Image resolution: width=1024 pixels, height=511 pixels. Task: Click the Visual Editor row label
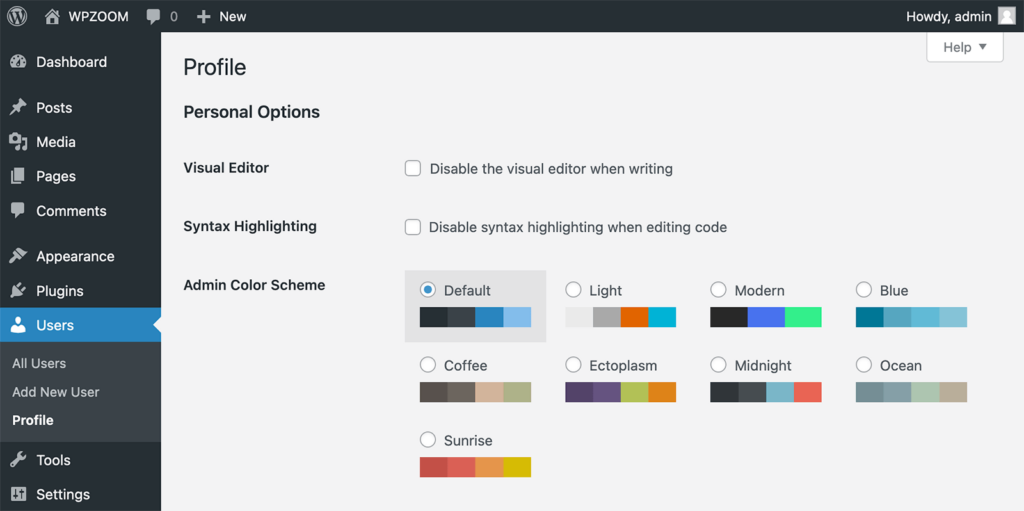tap(226, 168)
